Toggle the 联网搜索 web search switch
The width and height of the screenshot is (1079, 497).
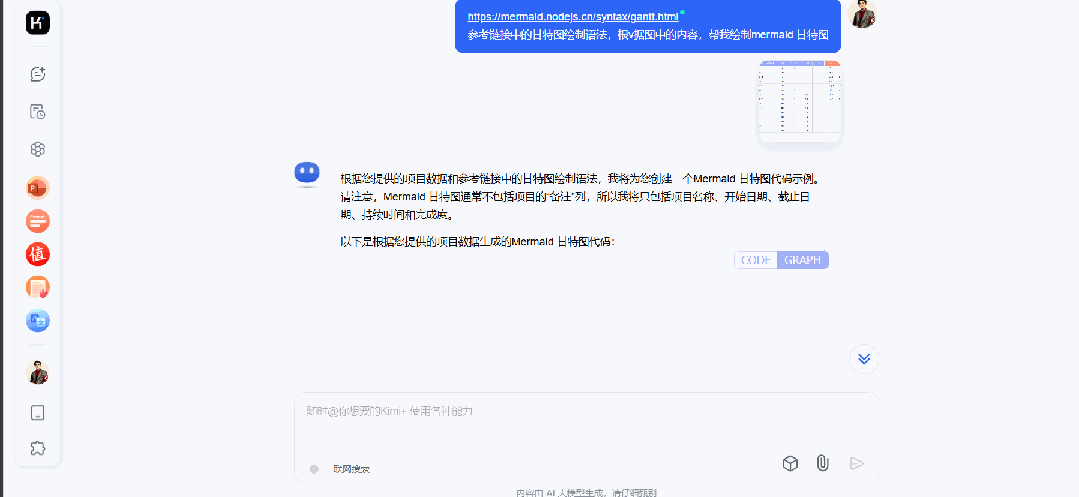click(x=314, y=469)
